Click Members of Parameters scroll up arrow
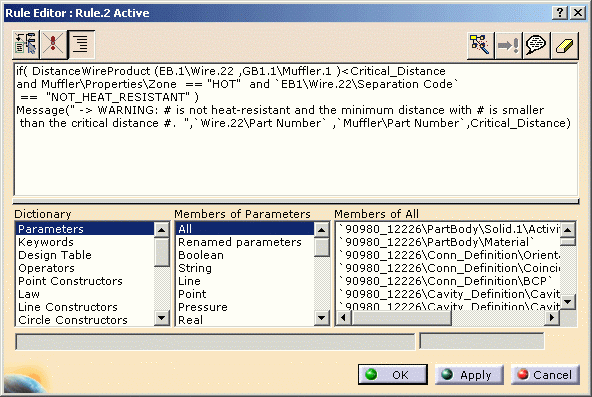 point(322,229)
